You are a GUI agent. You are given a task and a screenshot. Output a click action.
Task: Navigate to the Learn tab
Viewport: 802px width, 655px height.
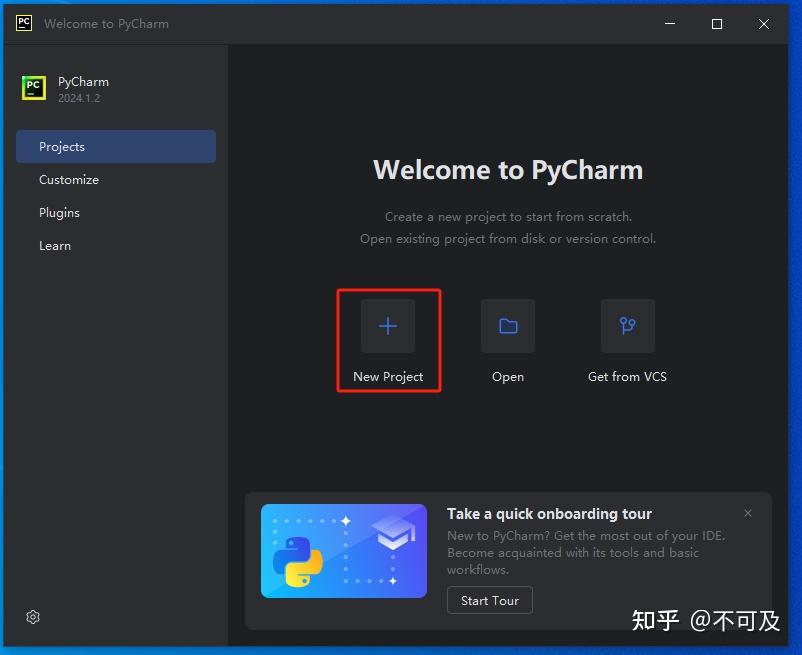(55, 245)
